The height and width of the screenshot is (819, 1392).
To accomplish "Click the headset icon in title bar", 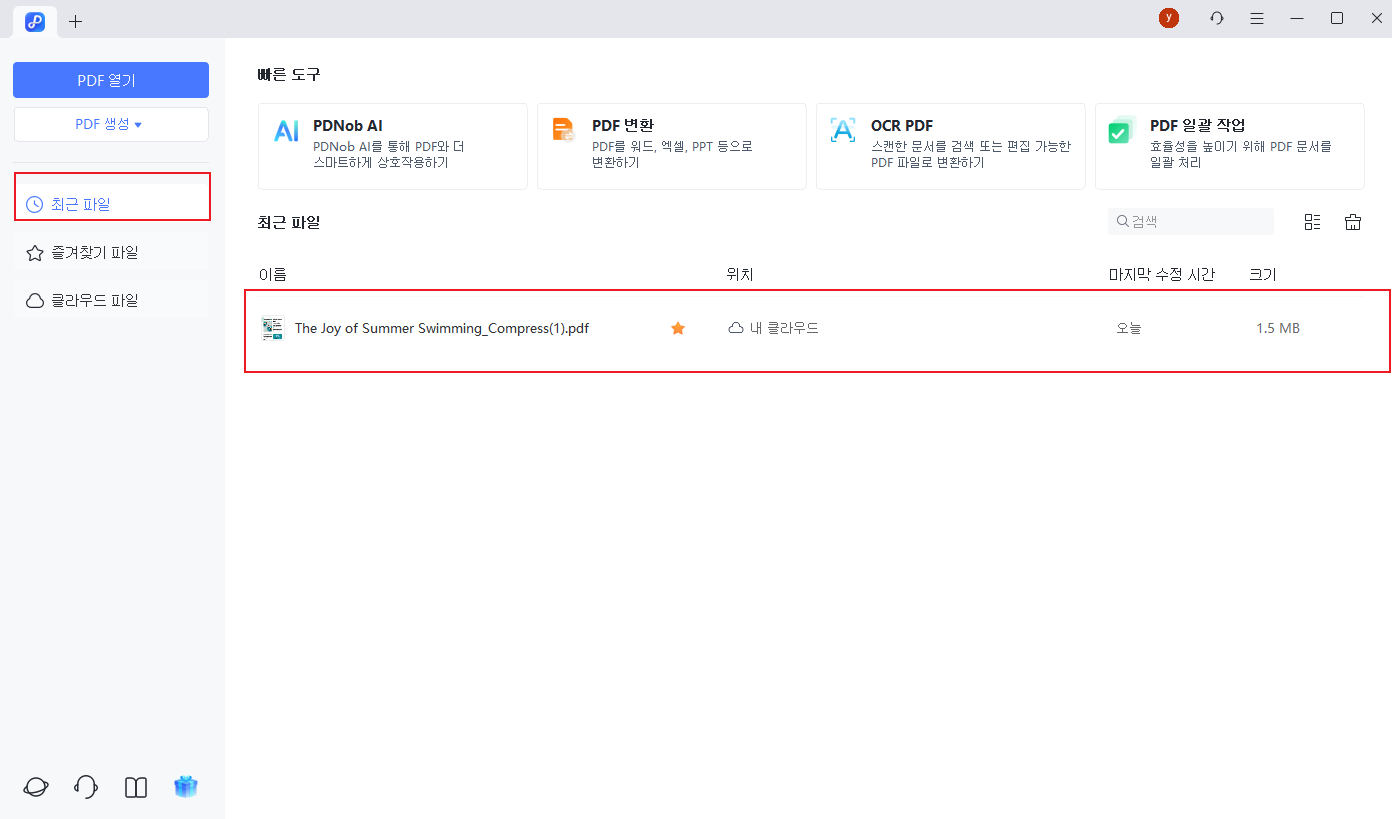I will tap(1216, 18).
